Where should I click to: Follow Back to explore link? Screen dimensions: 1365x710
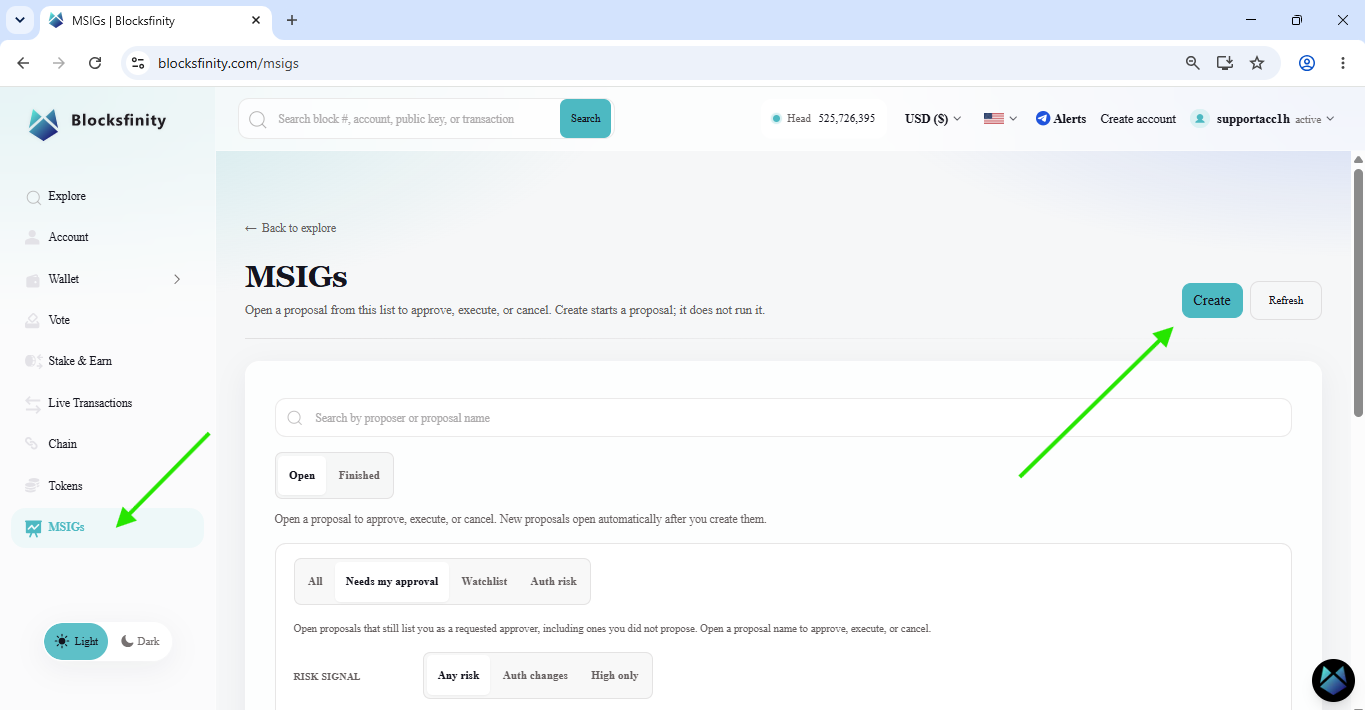pos(290,228)
